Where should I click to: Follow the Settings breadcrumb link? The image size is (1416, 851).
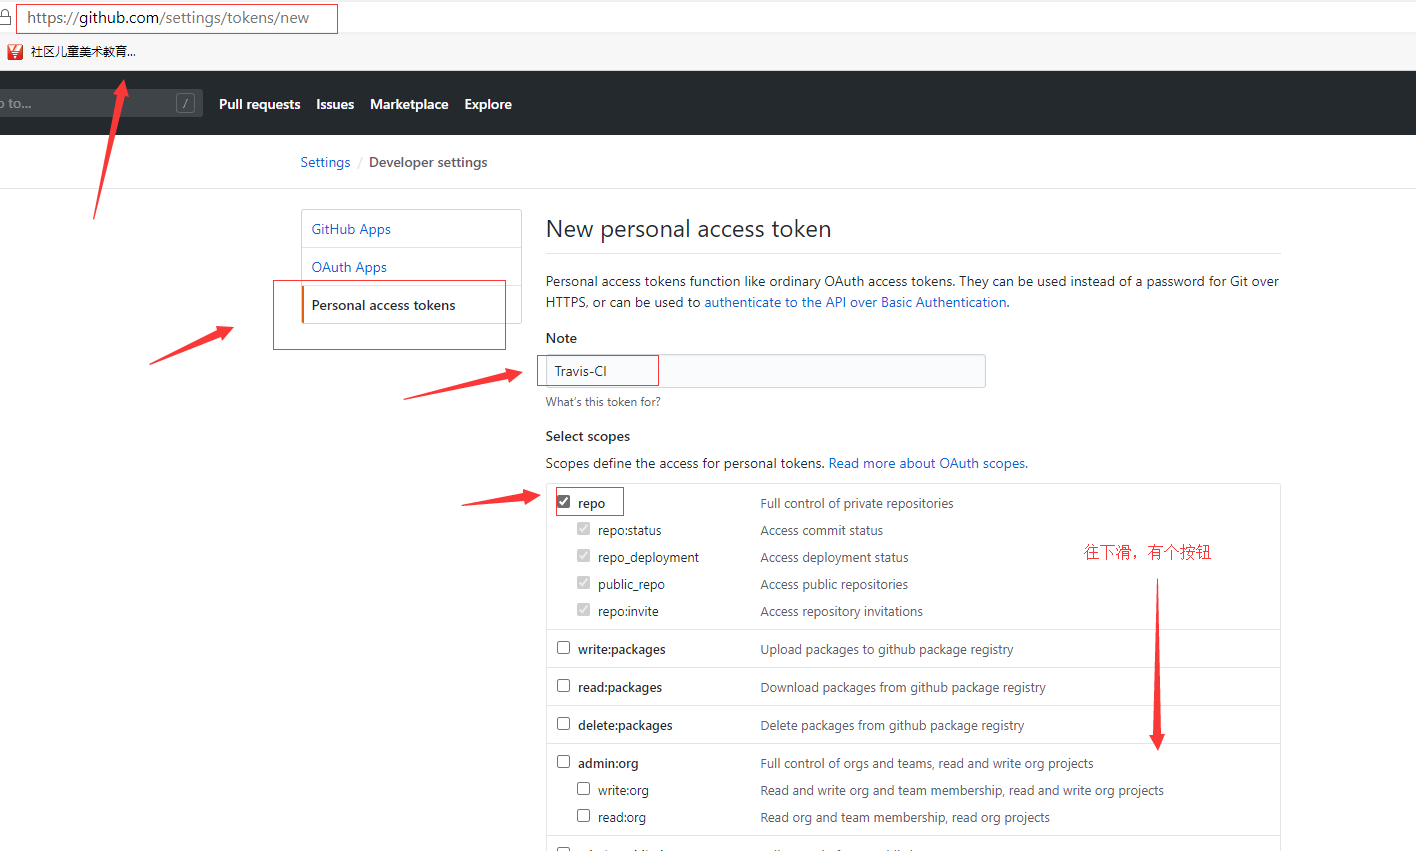tap(326, 162)
